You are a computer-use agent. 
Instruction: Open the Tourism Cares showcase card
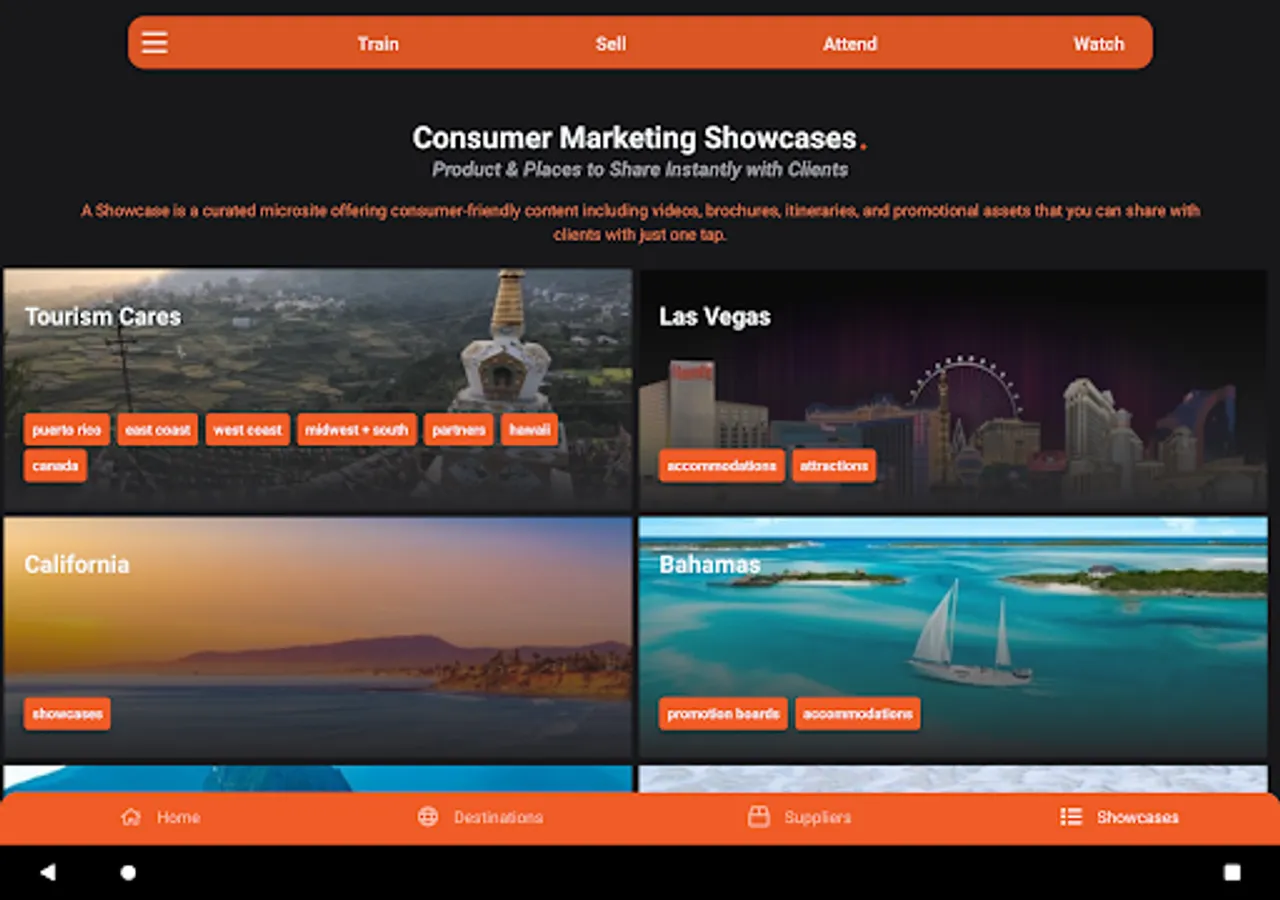tap(318, 390)
